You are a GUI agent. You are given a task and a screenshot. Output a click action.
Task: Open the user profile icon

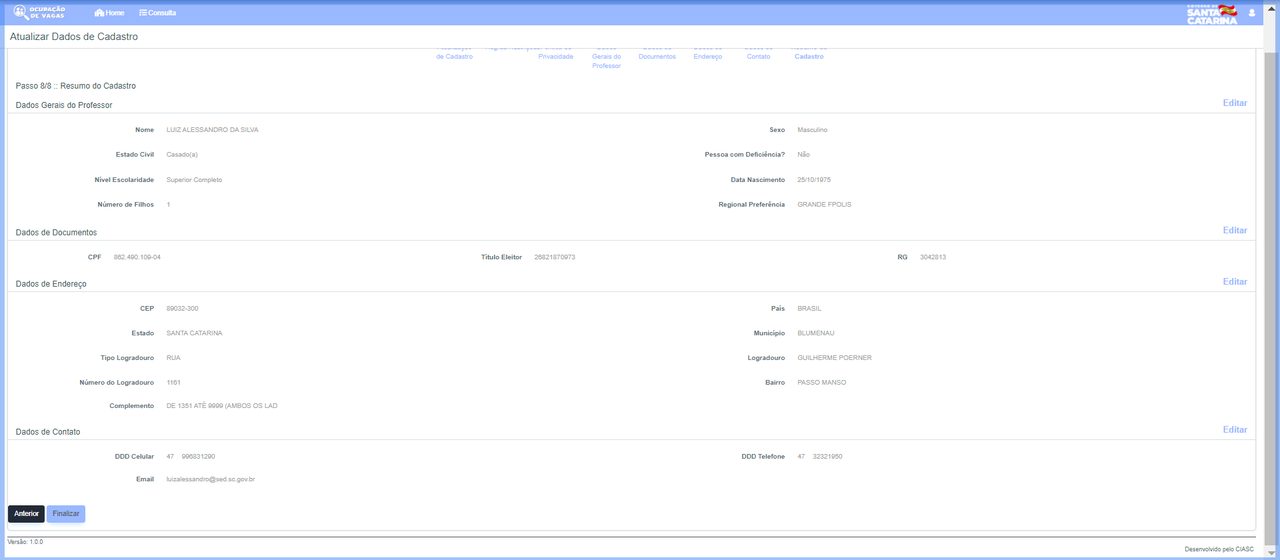pyautogui.click(x=1252, y=13)
